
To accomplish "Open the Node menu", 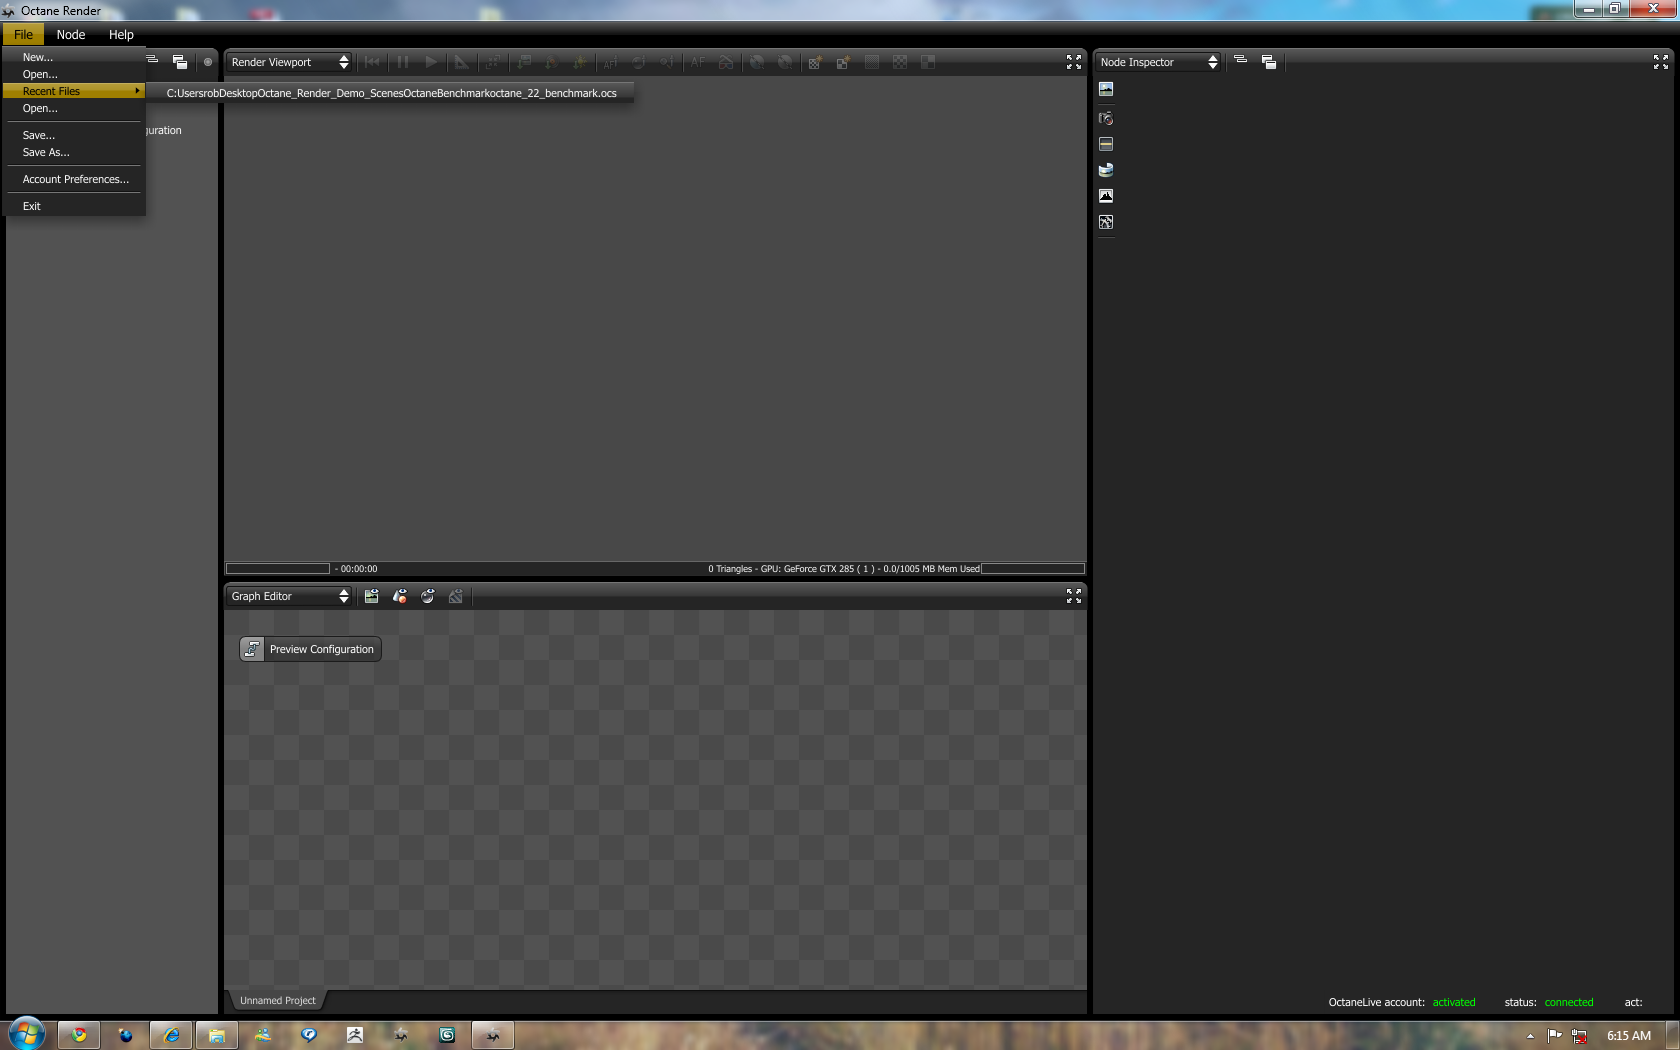I will pyautogui.click(x=71, y=34).
